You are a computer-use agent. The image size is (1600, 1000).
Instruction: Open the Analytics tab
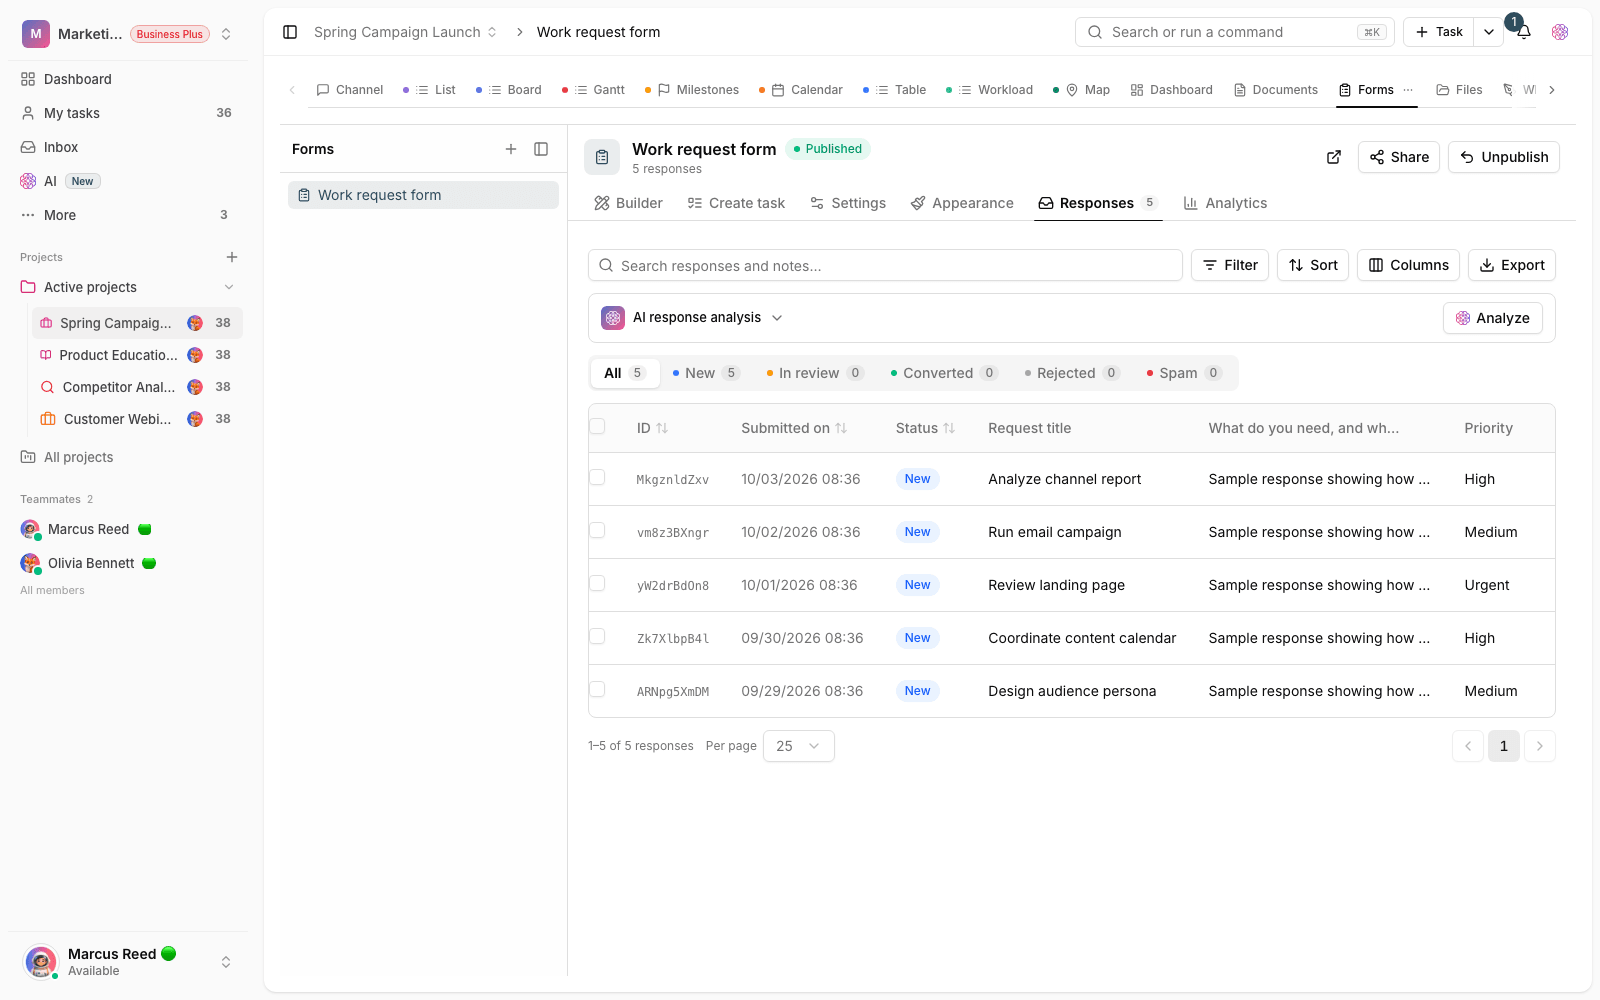click(x=1225, y=203)
